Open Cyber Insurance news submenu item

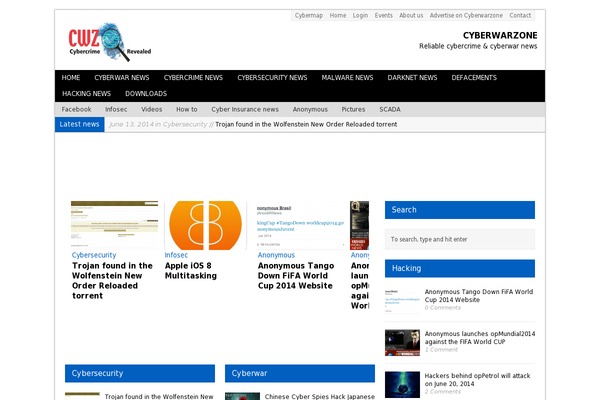point(245,109)
